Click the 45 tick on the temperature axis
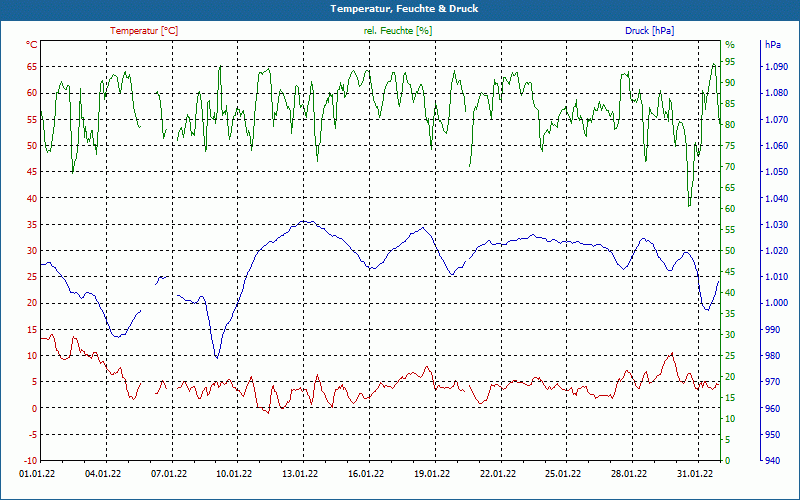The height and width of the screenshot is (500, 800). (x=32, y=172)
